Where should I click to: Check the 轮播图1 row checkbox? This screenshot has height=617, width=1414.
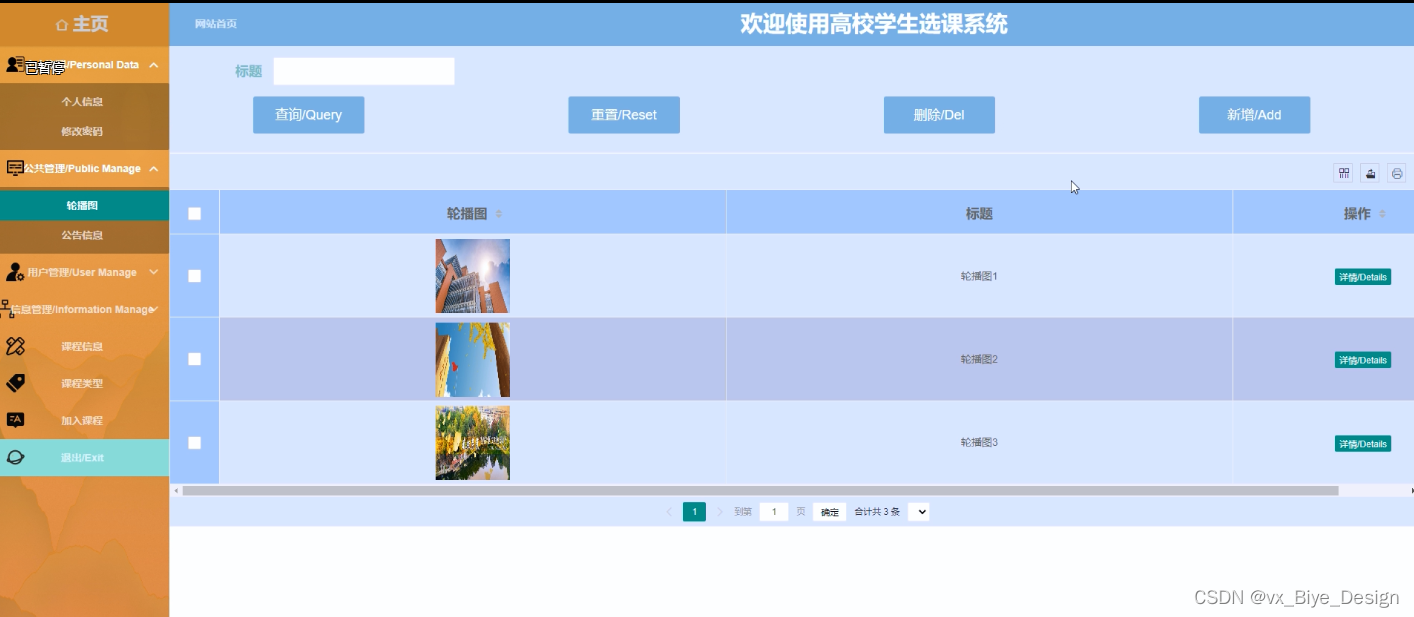(194, 276)
